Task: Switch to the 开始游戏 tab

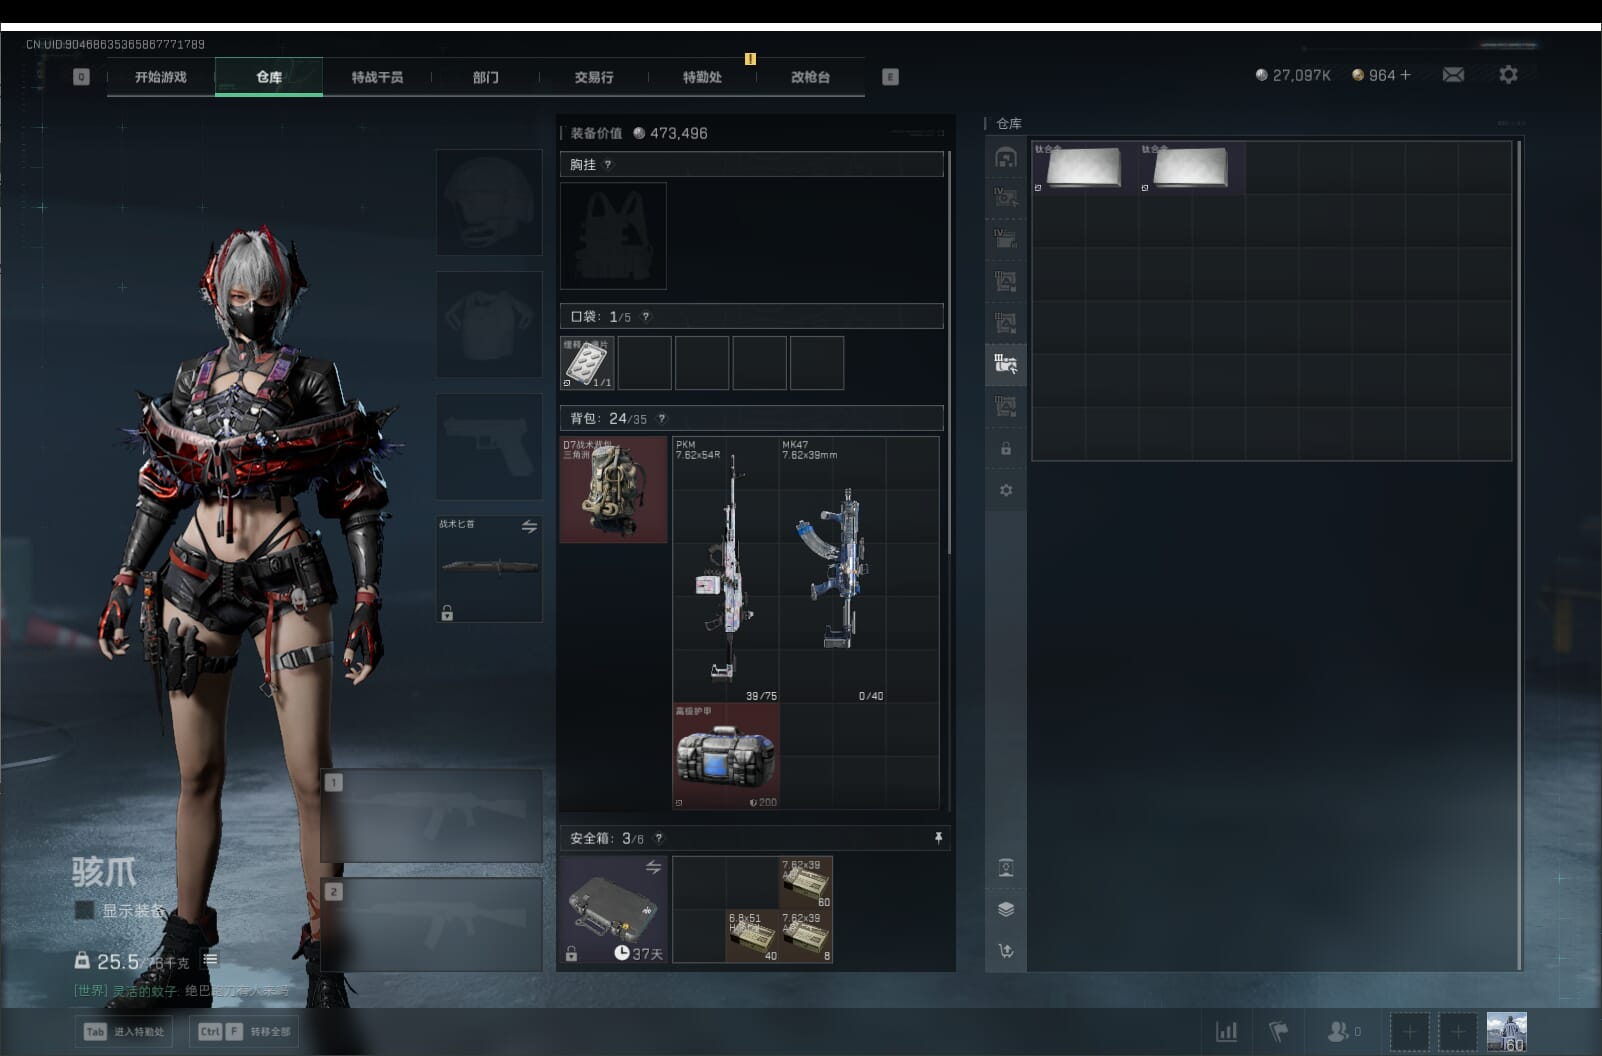Action: tap(161, 77)
